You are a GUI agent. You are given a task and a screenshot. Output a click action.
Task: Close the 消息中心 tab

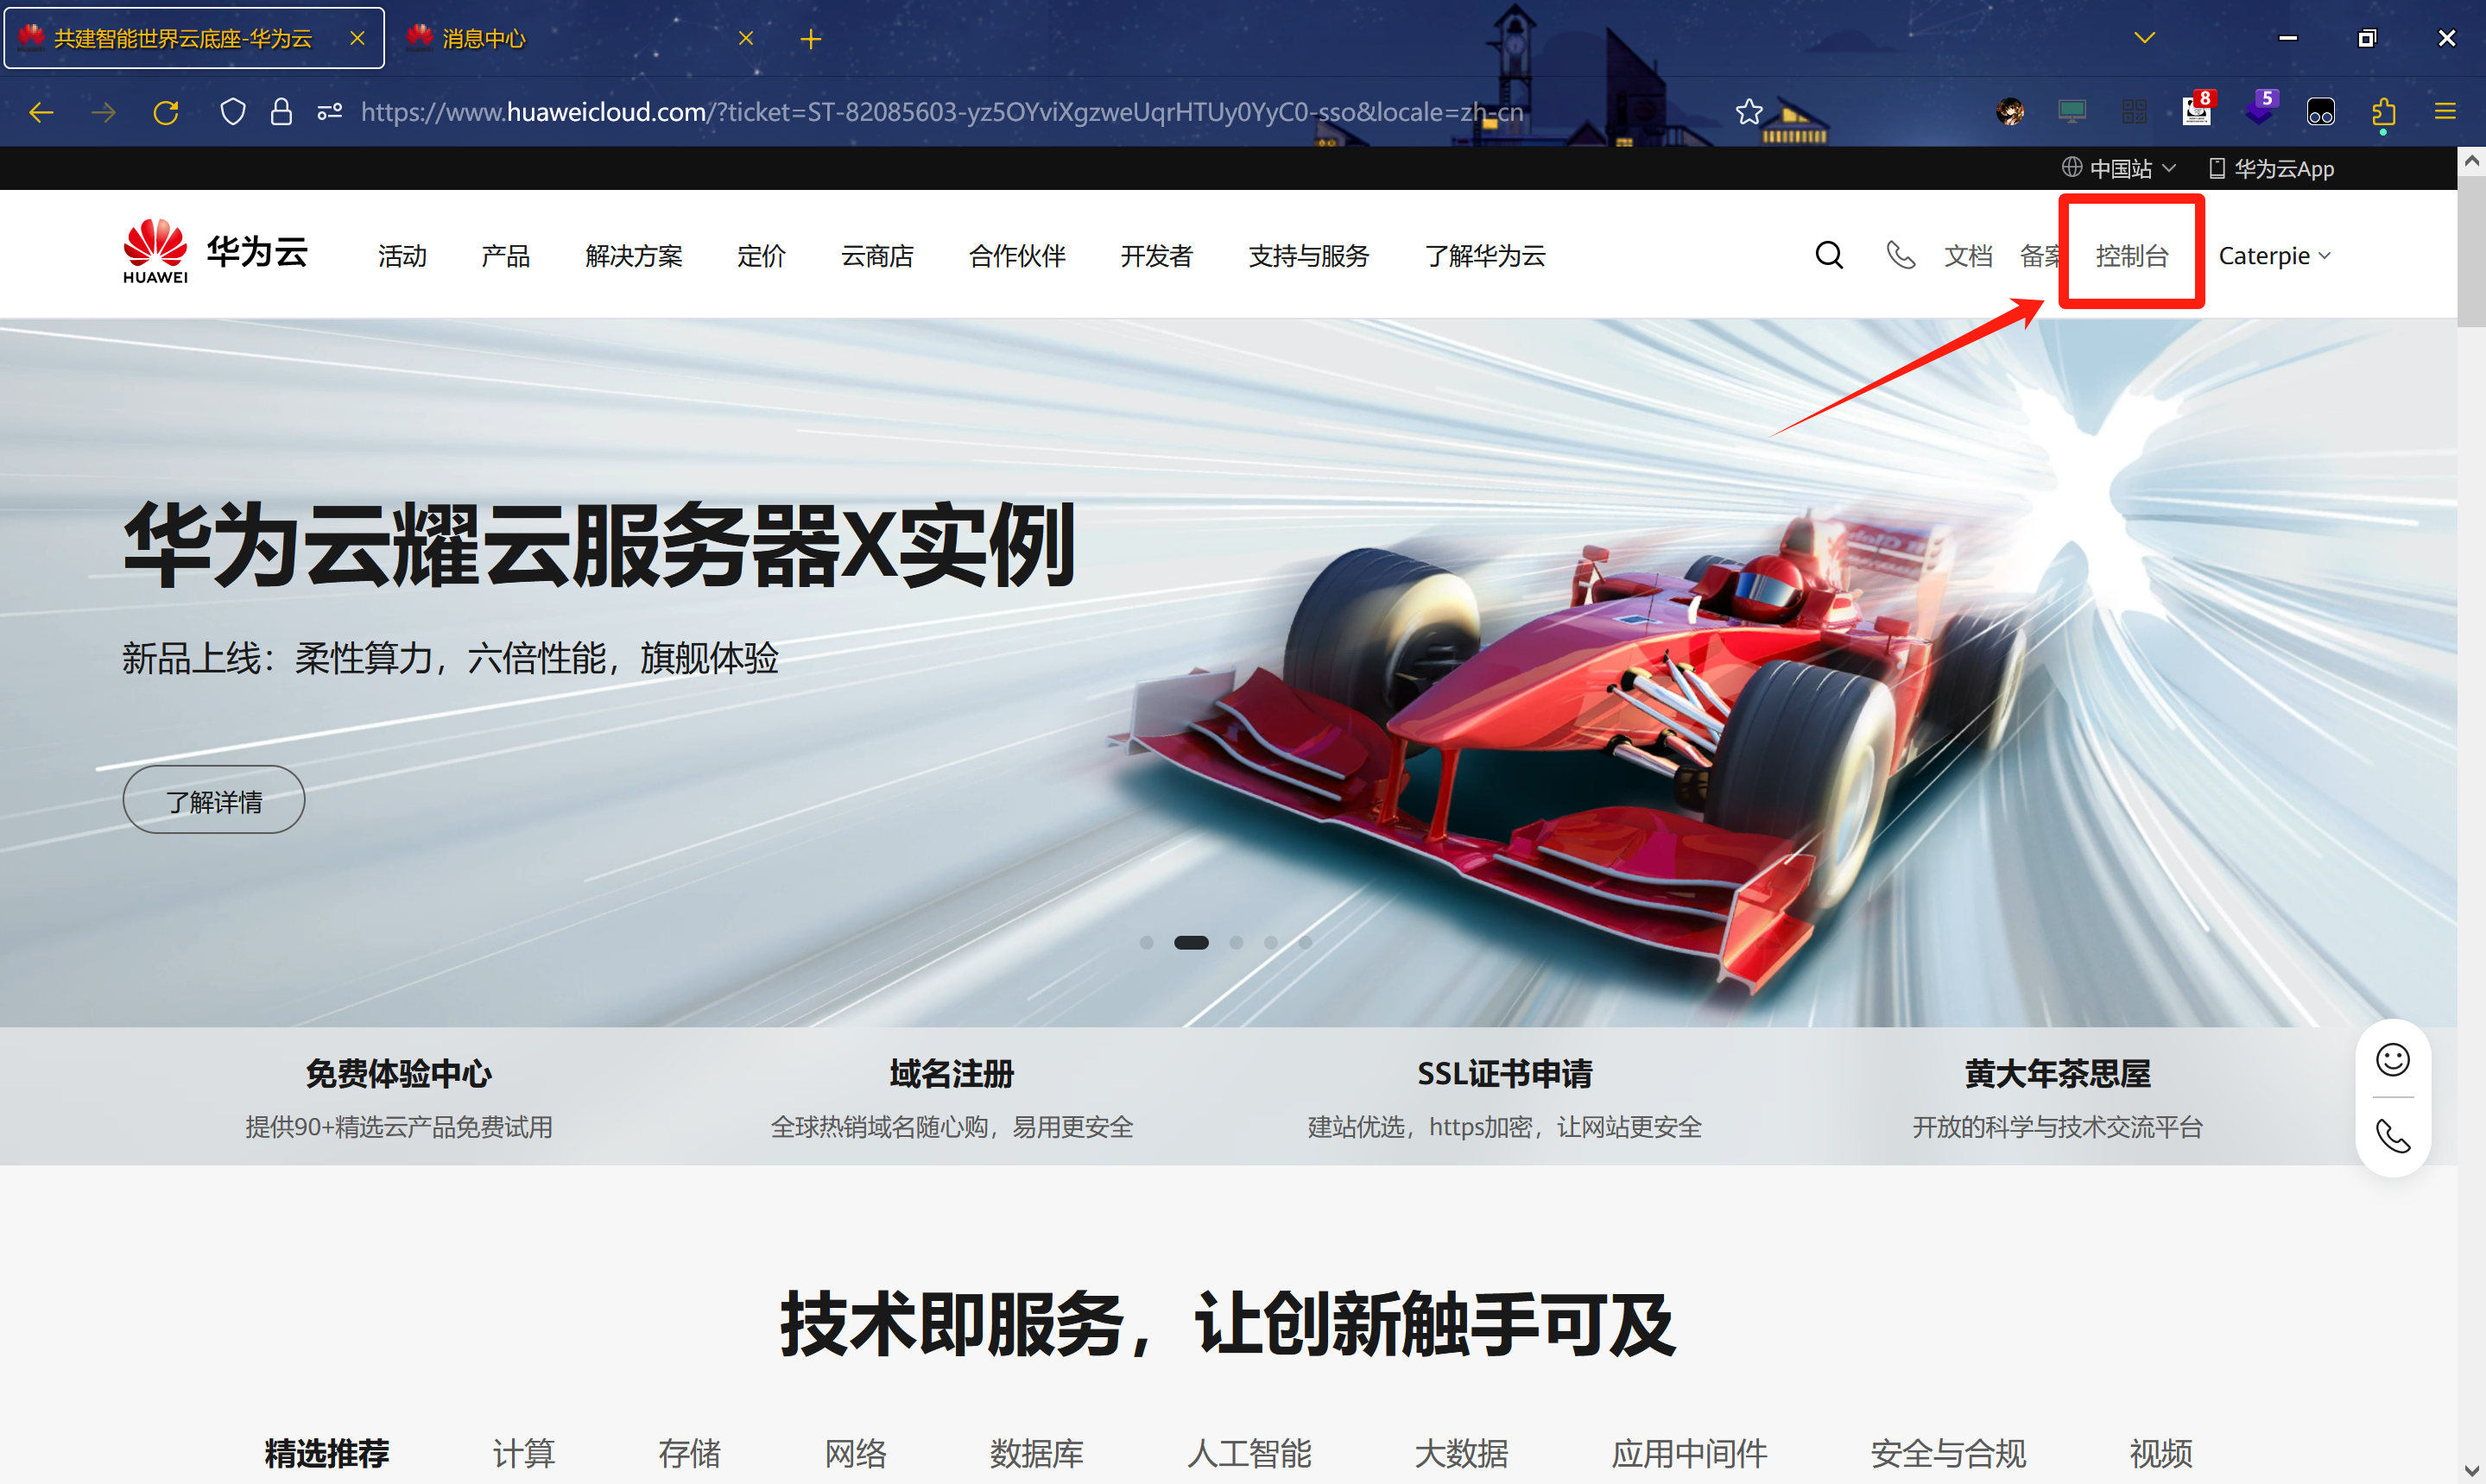click(746, 39)
